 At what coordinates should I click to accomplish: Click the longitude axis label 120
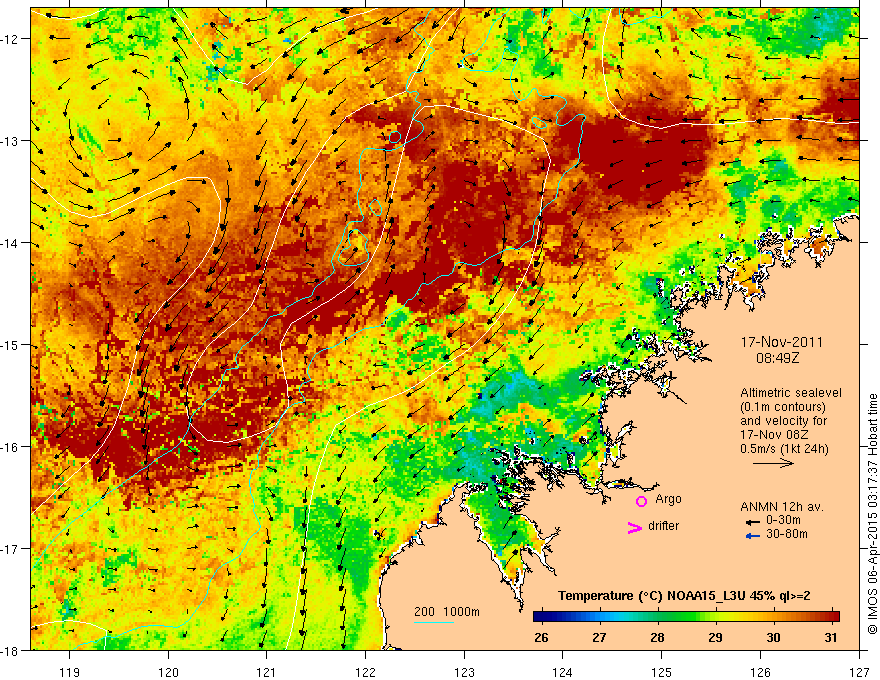[x=168, y=672]
